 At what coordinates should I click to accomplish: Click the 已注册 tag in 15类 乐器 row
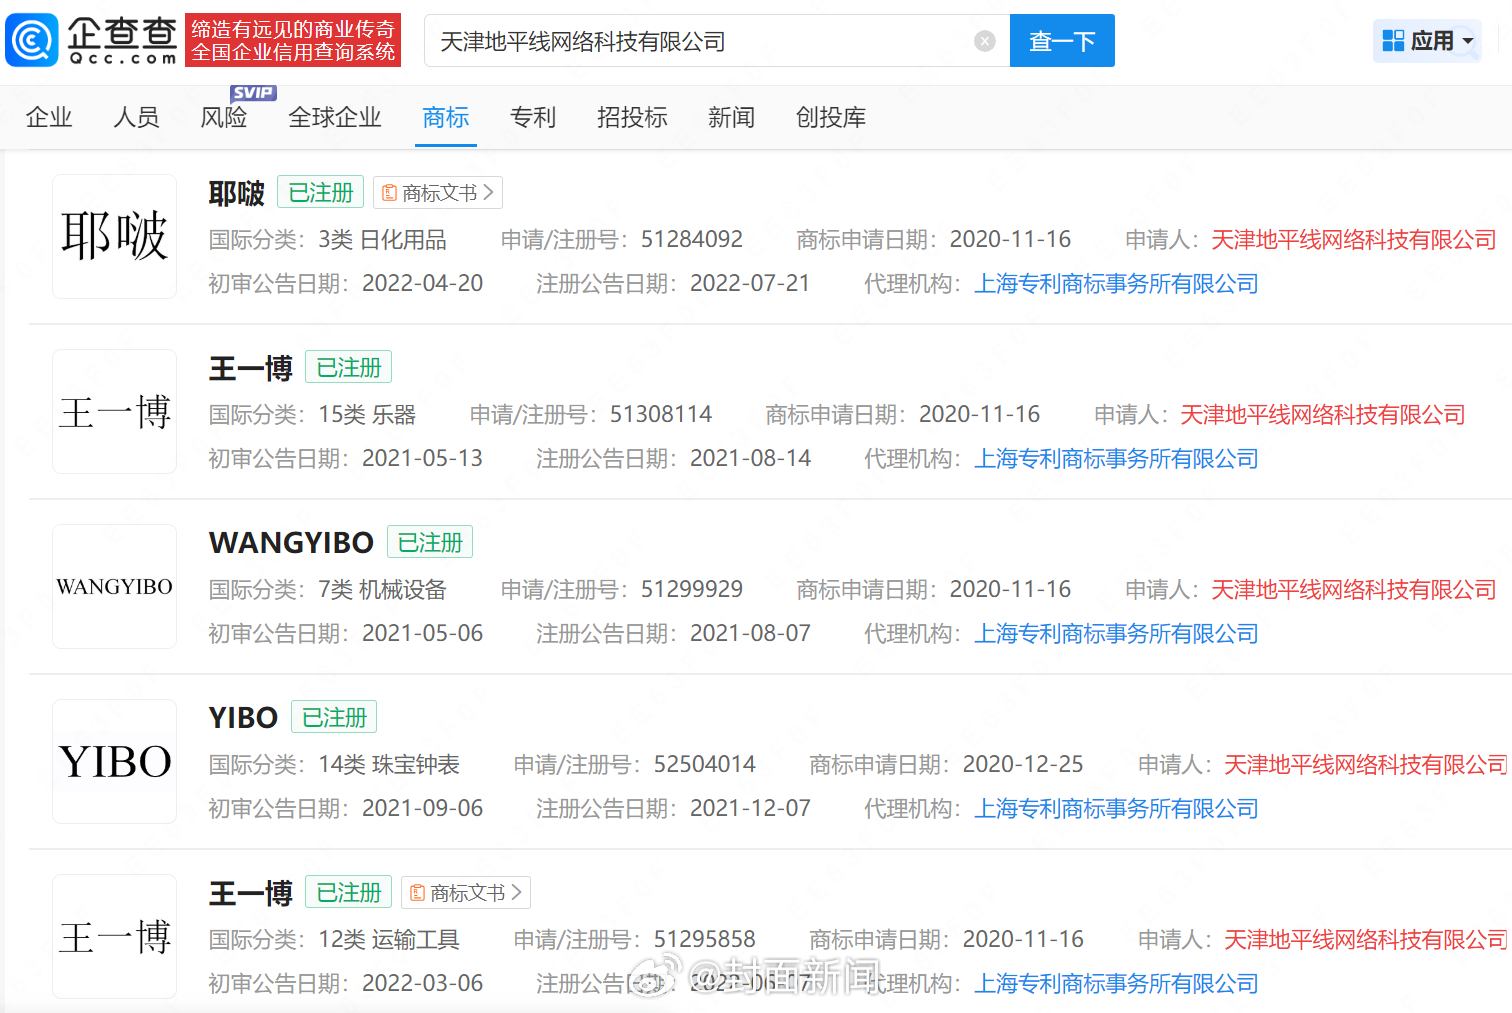coord(348,368)
